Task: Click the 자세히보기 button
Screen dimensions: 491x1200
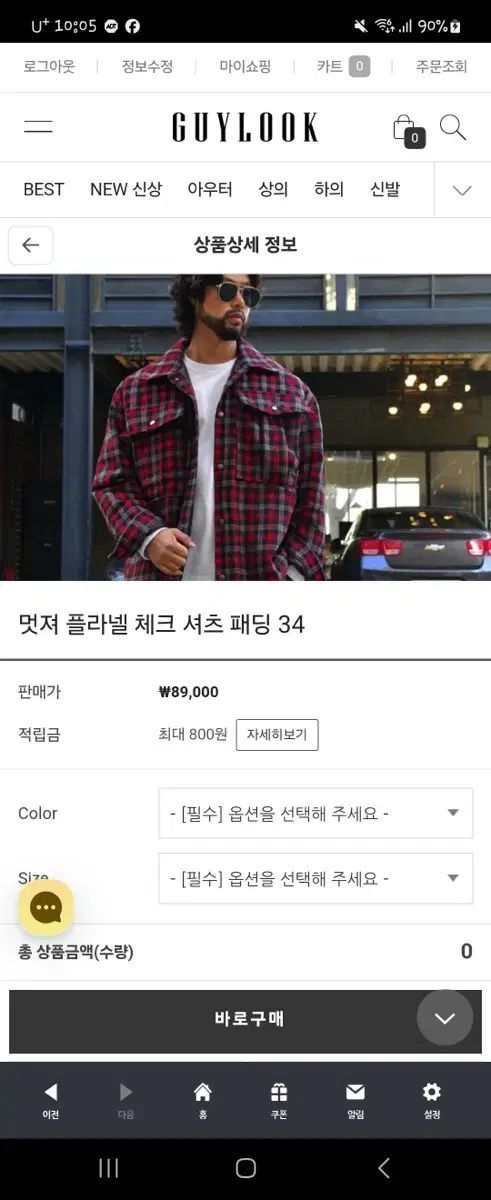Action: pos(277,735)
